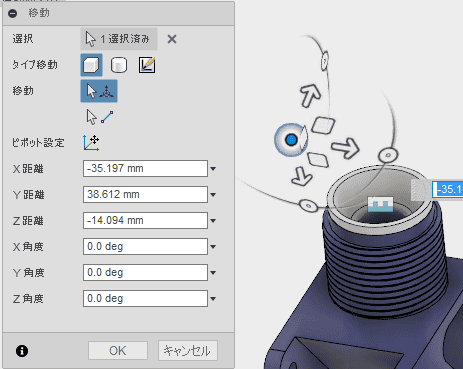Click the small part inside the threaded opening

[x=380, y=204]
